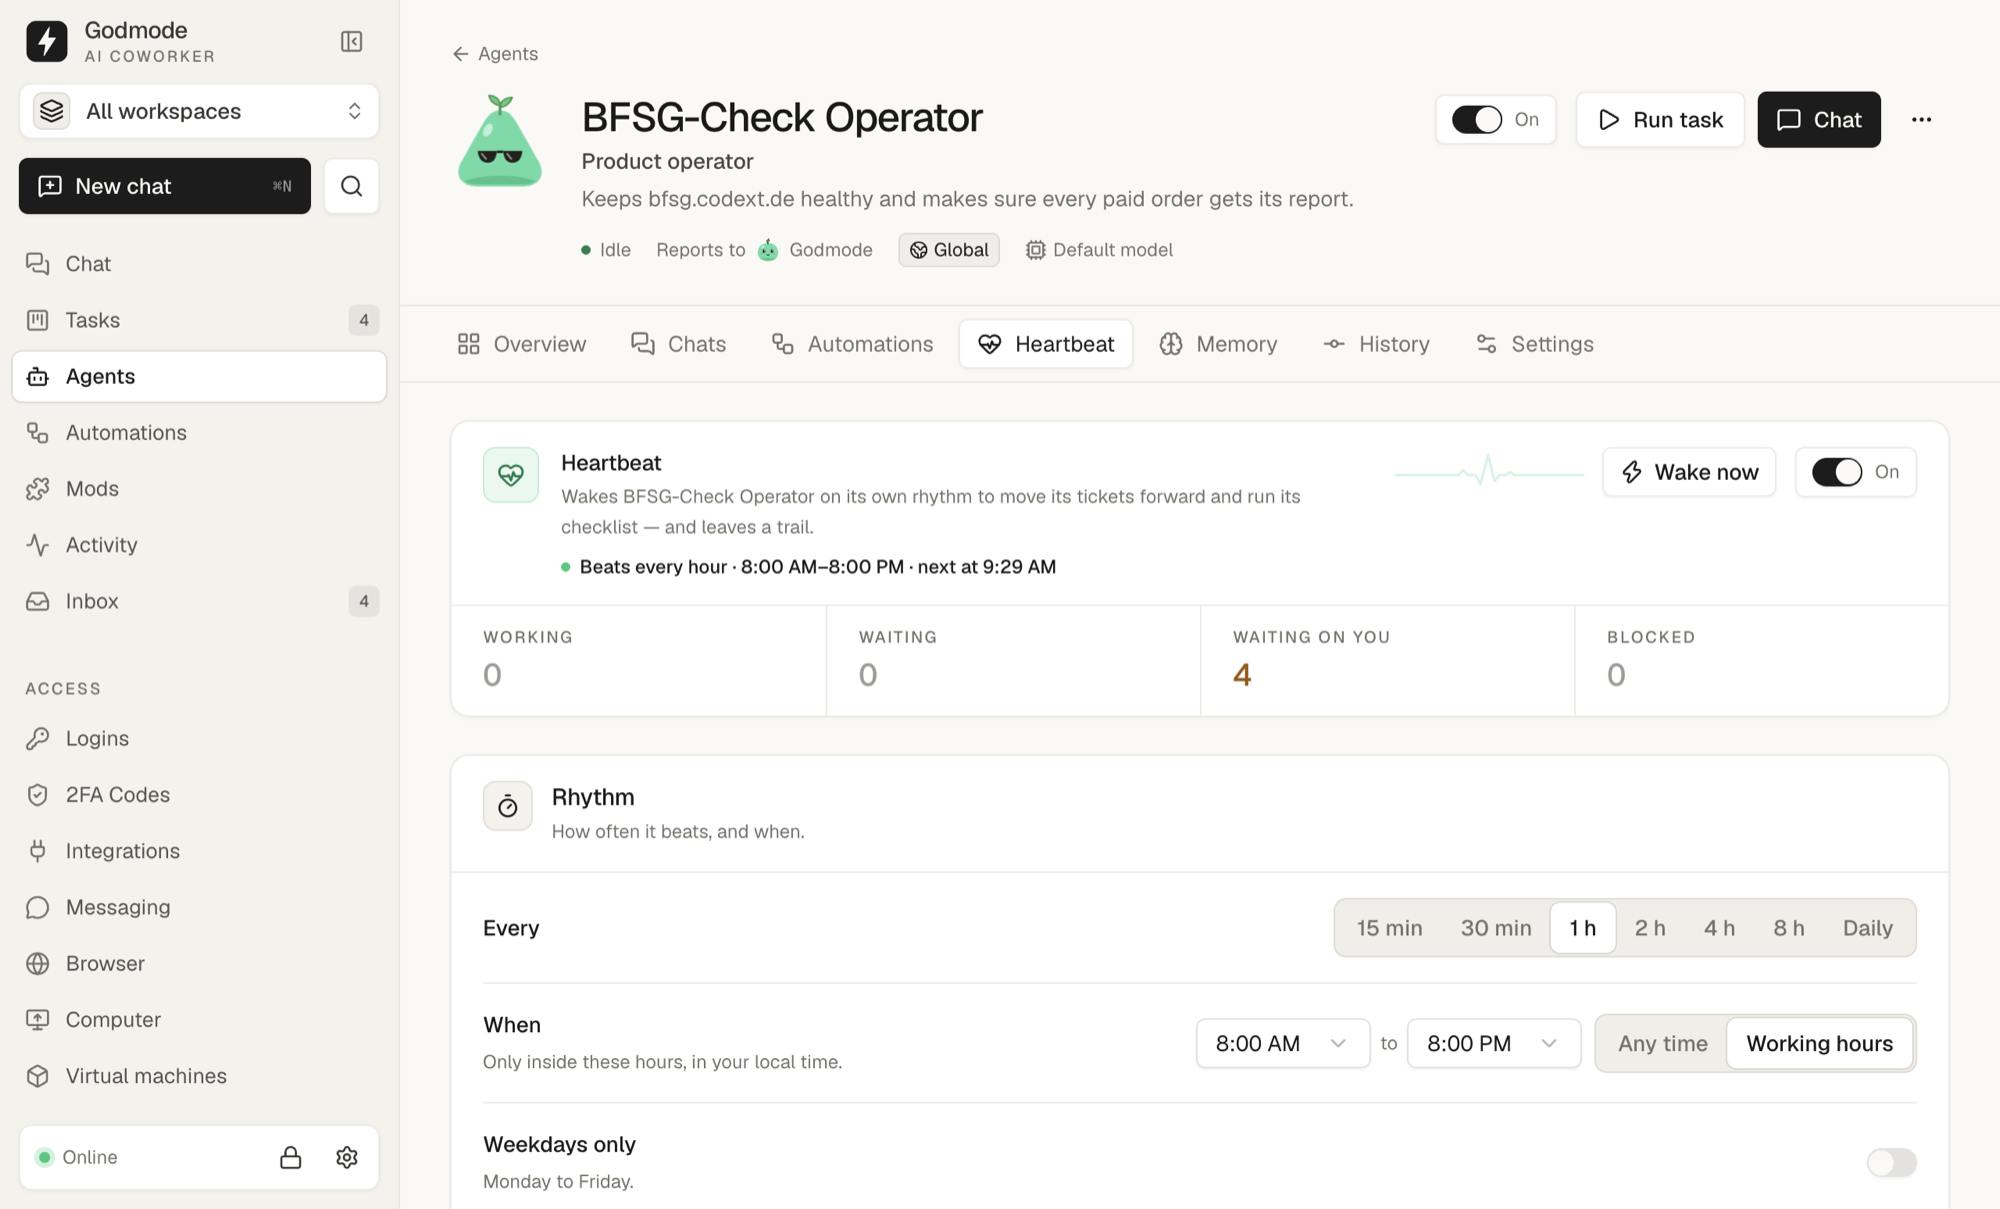Screen dimensions: 2000x1209
Task: Click the Run task button
Action: click(x=1660, y=120)
